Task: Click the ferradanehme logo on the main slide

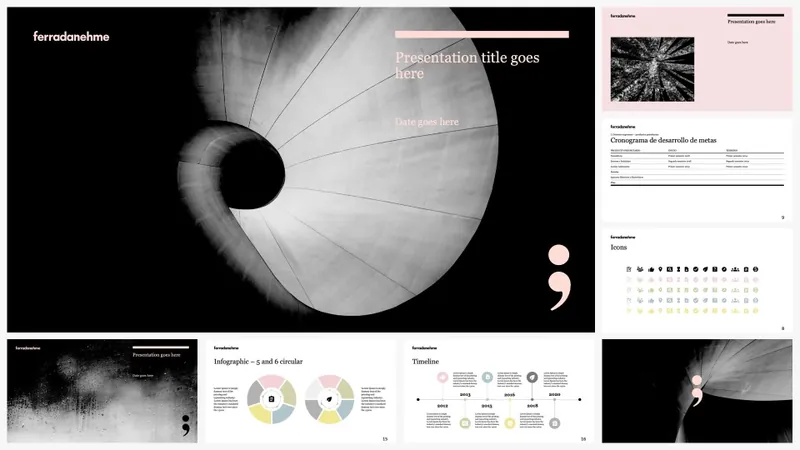Action: coord(71,36)
